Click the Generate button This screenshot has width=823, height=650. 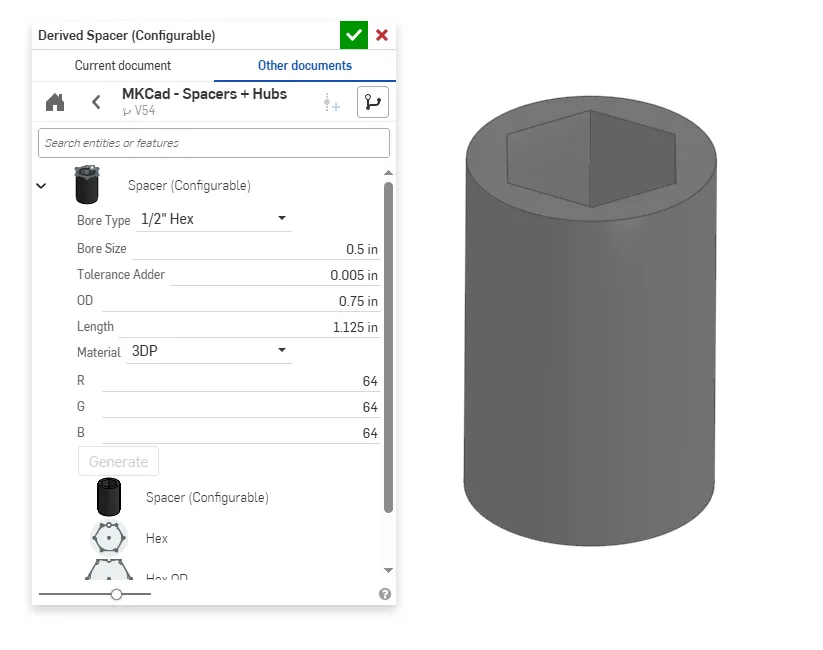click(x=118, y=461)
